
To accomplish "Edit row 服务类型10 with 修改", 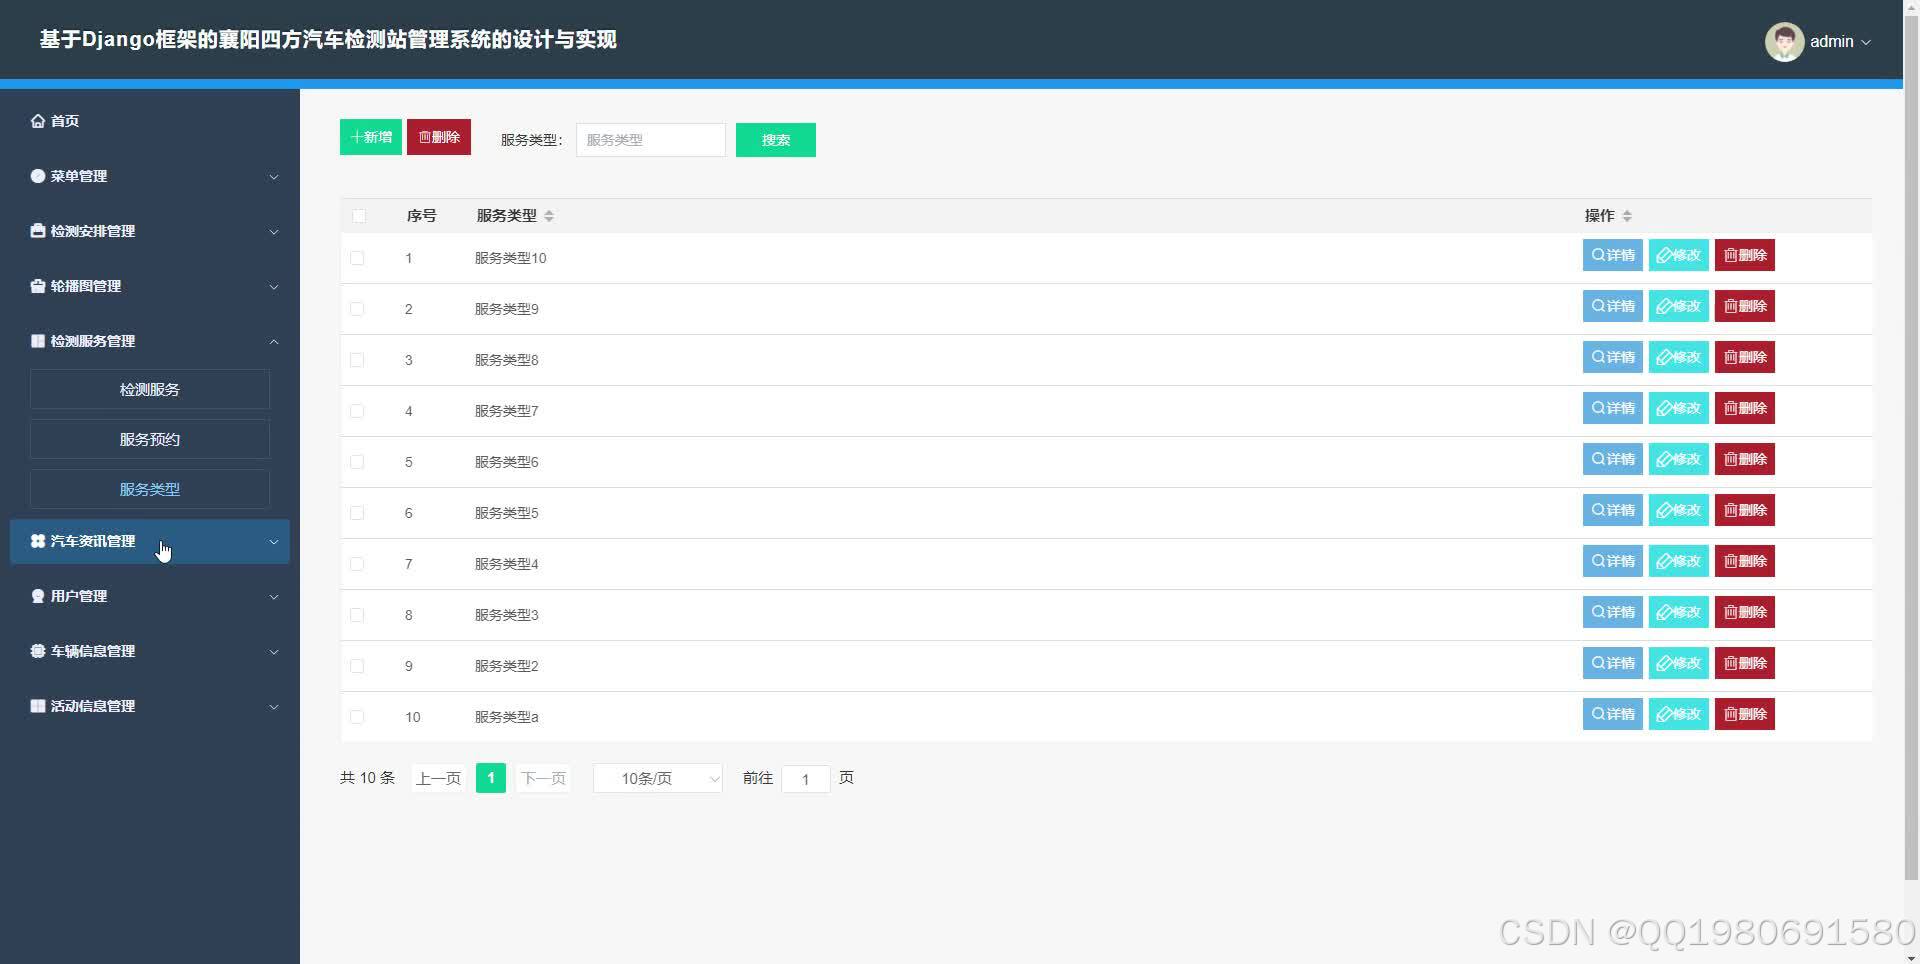I will (x=1678, y=255).
